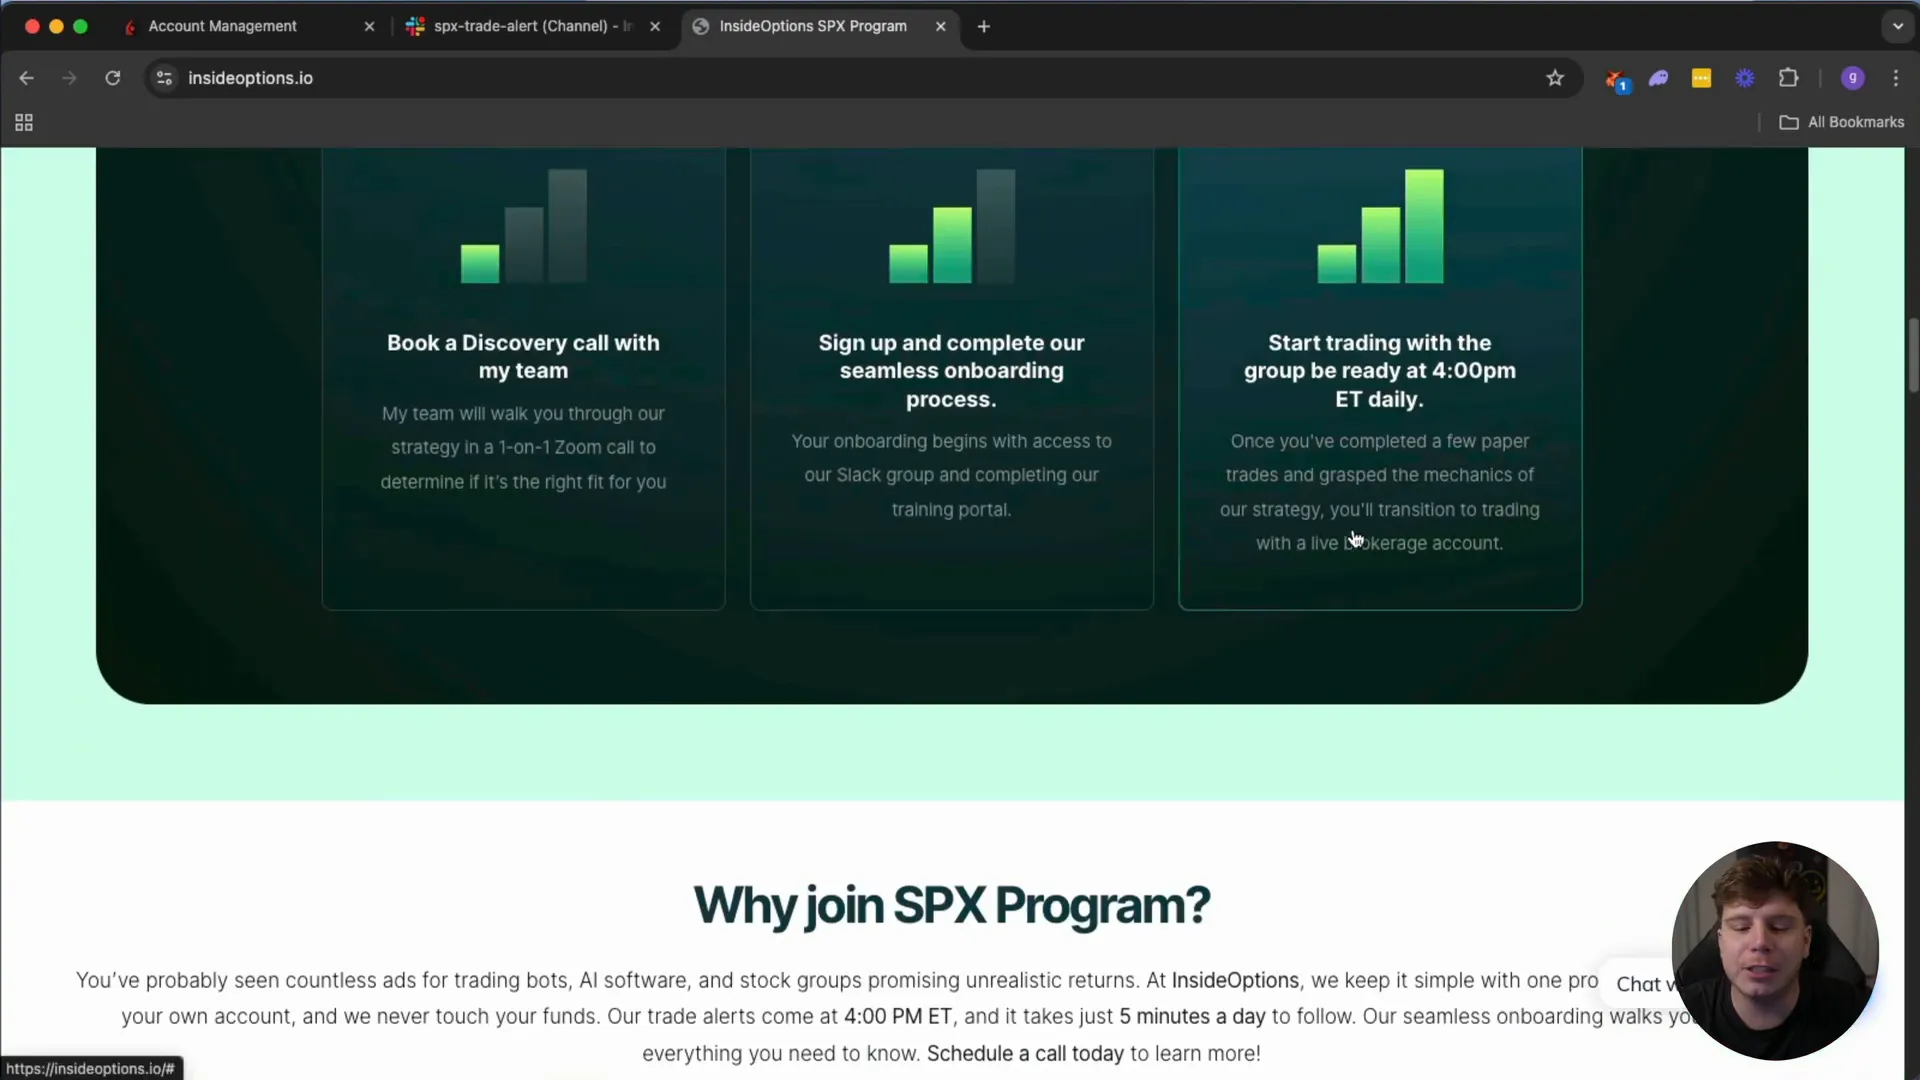This screenshot has width=1920, height=1080.
Task: Open the apps grid in bookmarks bar
Action: tap(24, 122)
